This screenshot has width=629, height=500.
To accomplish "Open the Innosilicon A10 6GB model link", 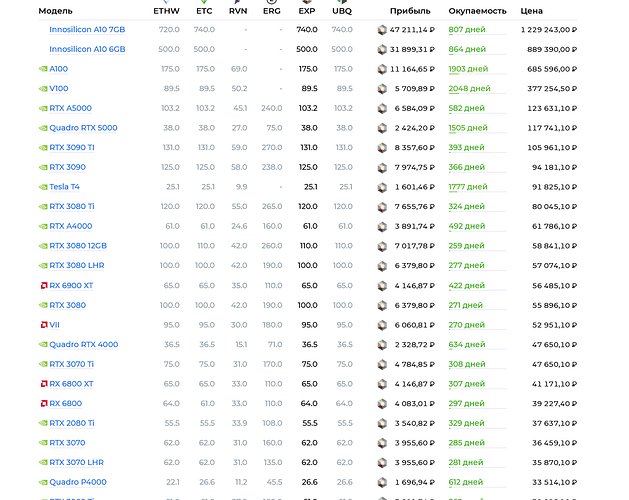I will (x=87, y=49).
